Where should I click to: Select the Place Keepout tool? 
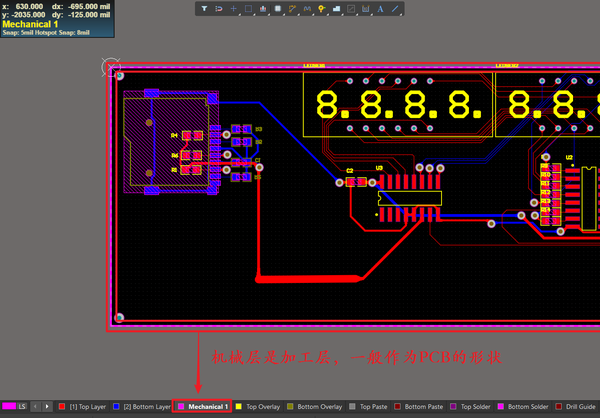351,9
